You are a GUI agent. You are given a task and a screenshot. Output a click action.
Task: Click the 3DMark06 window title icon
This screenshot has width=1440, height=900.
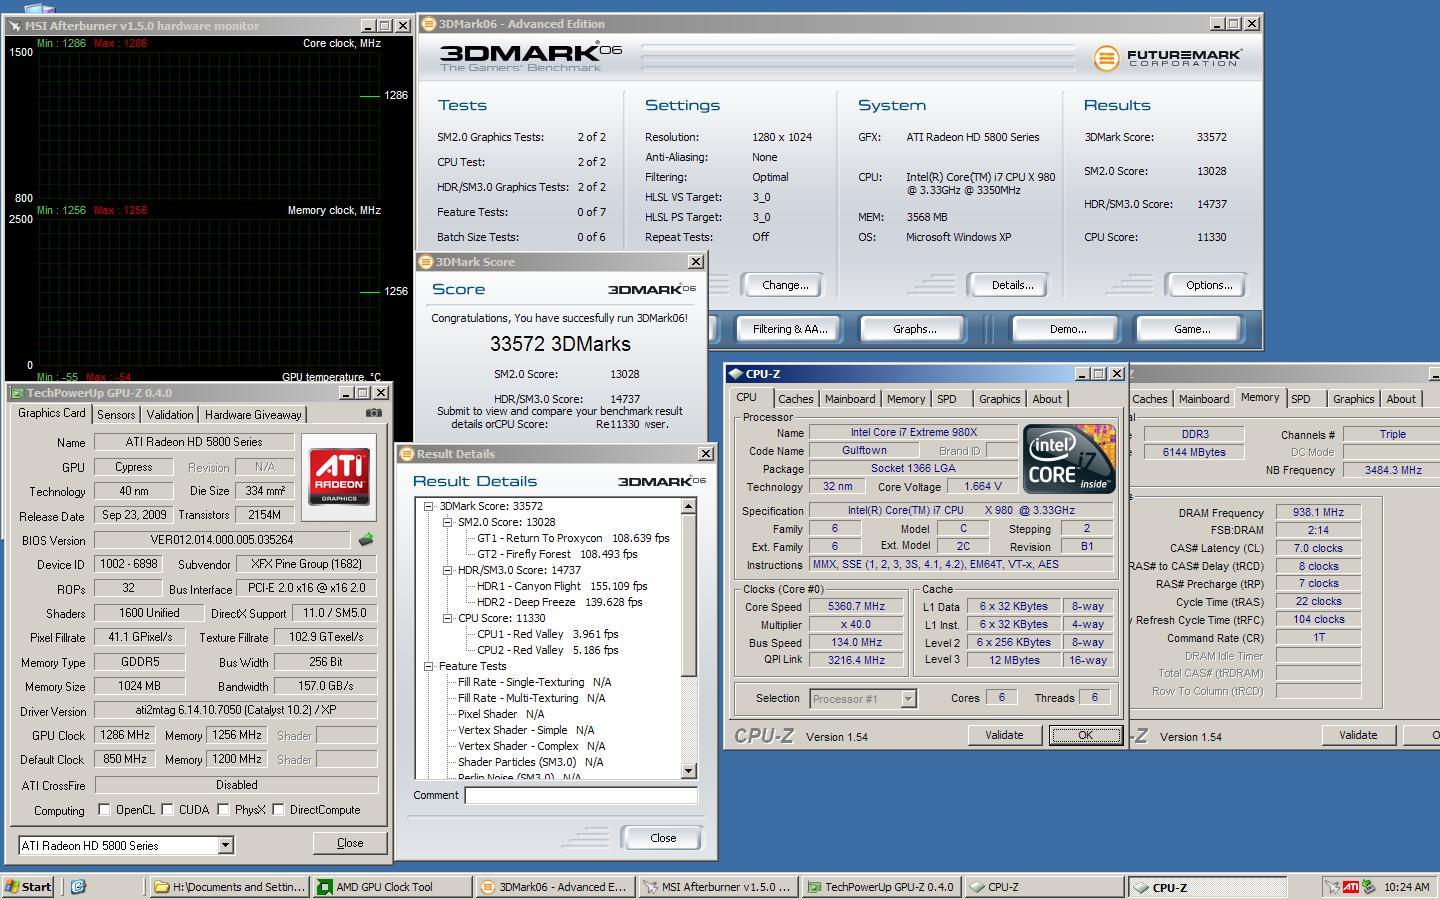coord(428,24)
